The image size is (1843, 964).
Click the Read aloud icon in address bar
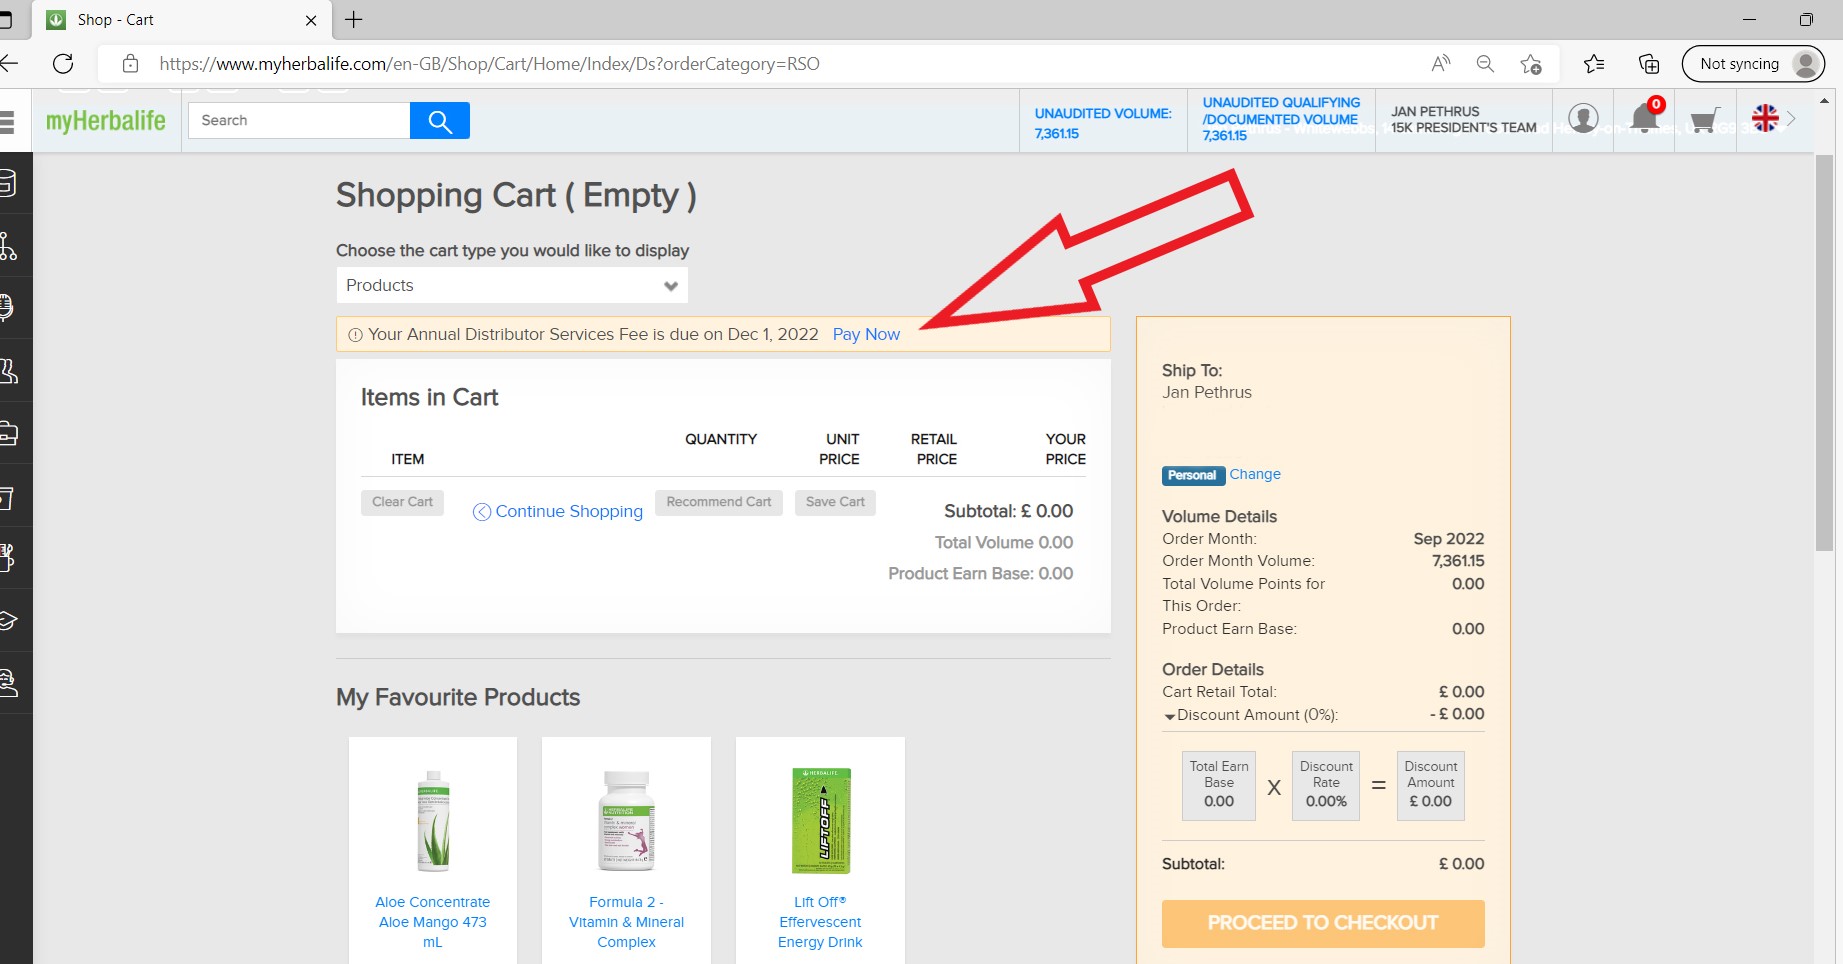[x=1440, y=64]
